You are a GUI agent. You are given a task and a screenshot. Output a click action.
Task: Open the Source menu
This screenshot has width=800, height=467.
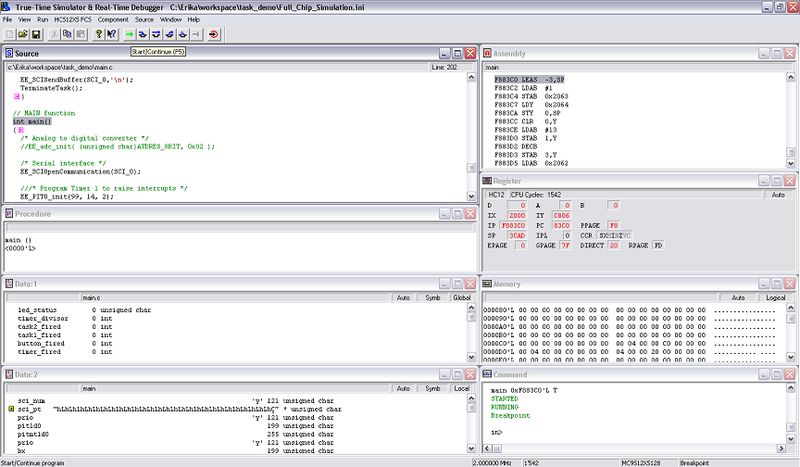tap(144, 19)
